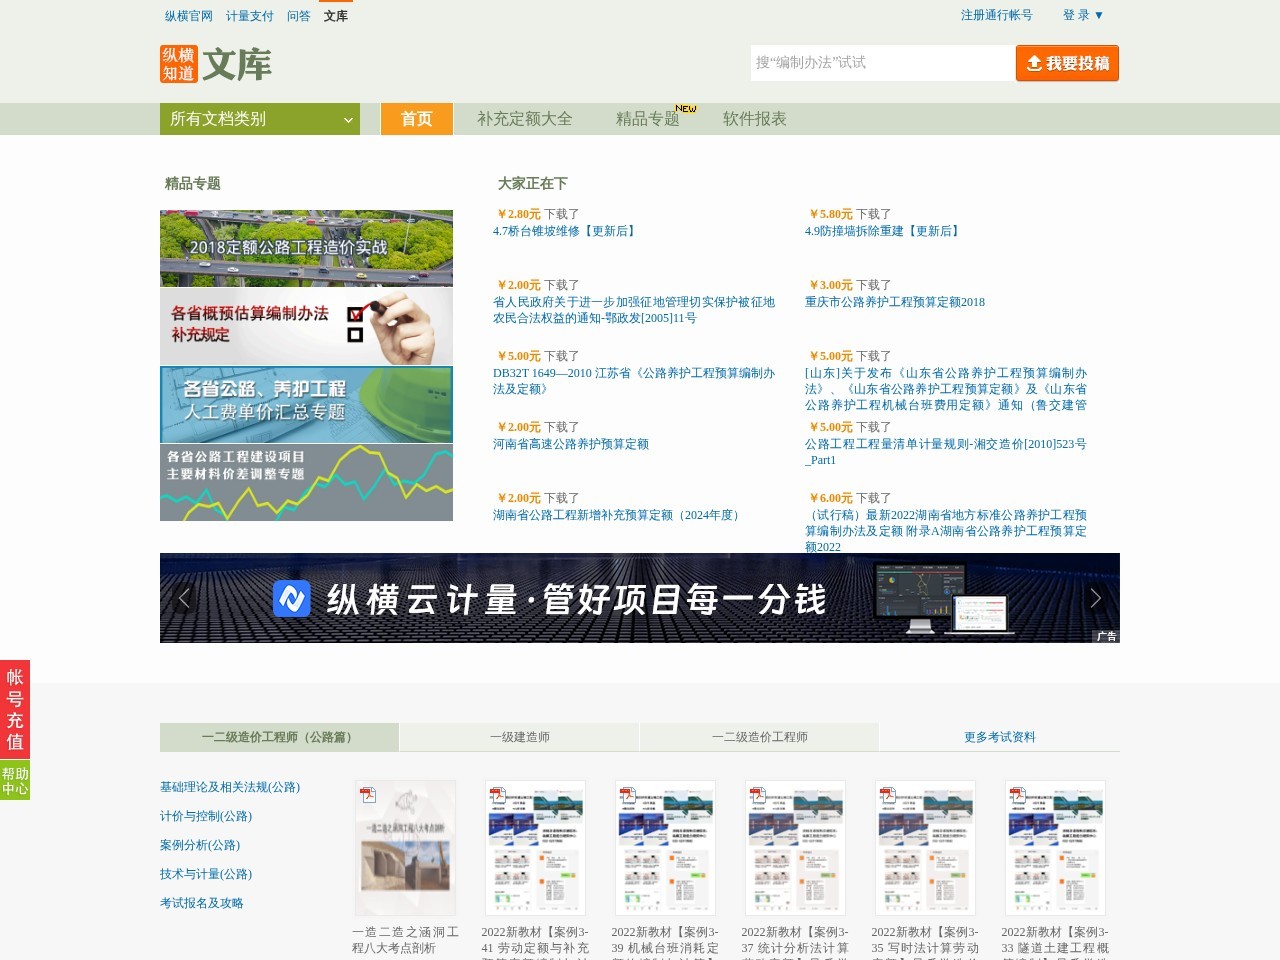This screenshot has height=960, width=1280.
Task: Open the 4.7桥台锥坡维修【更新后】link
Action: click(x=566, y=231)
